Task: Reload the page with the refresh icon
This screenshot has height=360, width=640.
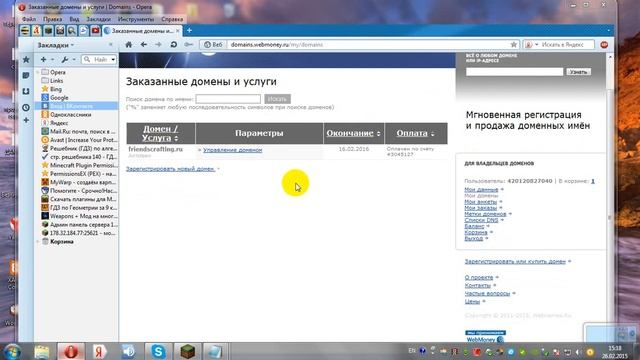Action: [x=173, y=44]
